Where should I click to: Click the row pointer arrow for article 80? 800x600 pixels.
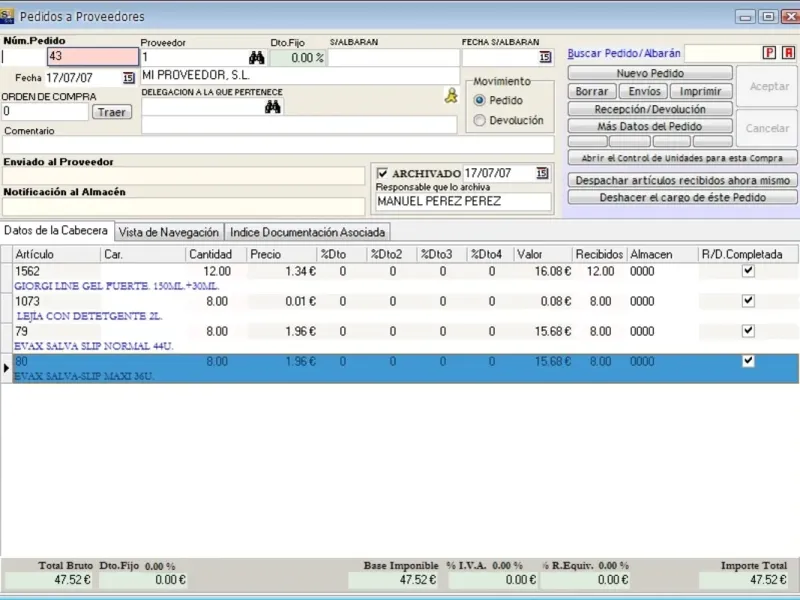tap(6, 368)
